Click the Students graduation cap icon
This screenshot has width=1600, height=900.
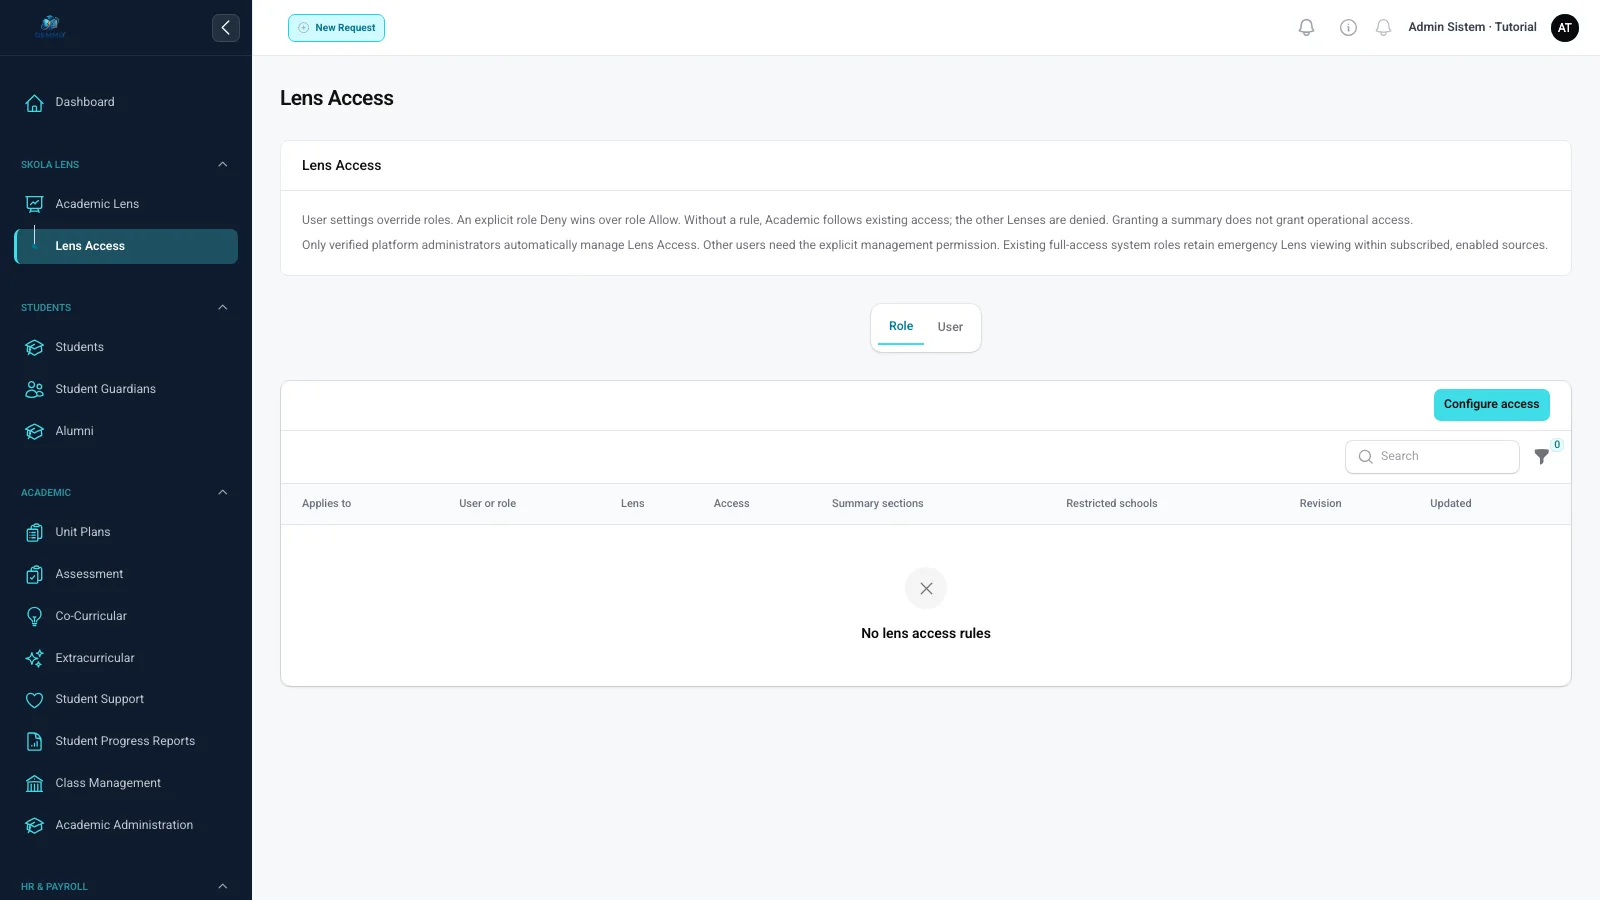pos(34,347)
